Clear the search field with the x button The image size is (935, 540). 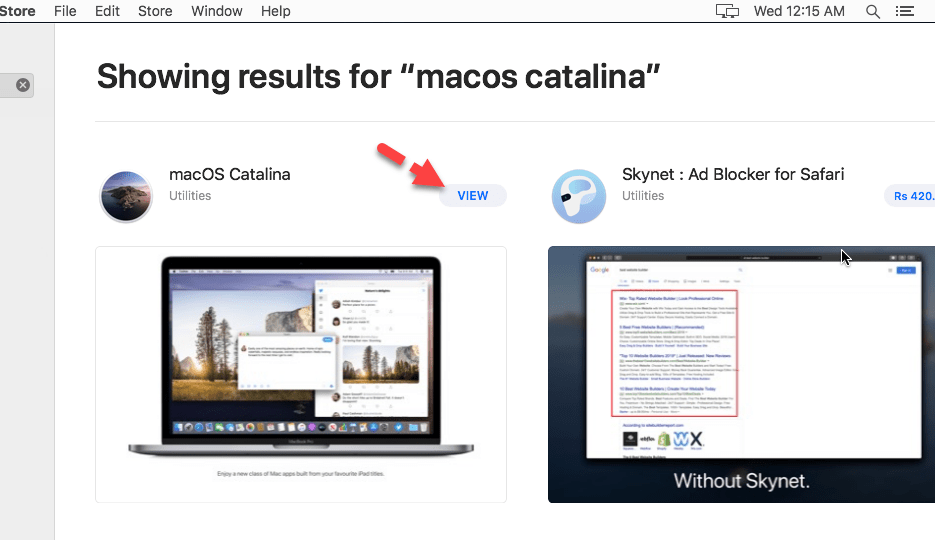[23, 86]
